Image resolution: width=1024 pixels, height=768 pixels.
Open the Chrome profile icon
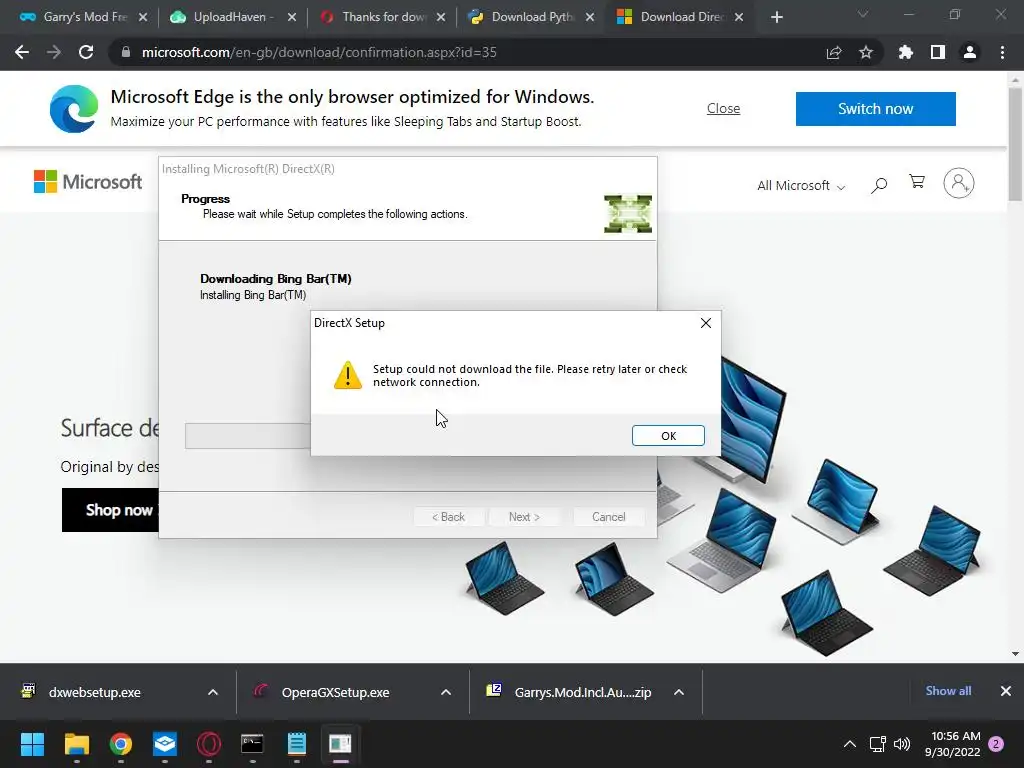(970, 52)
